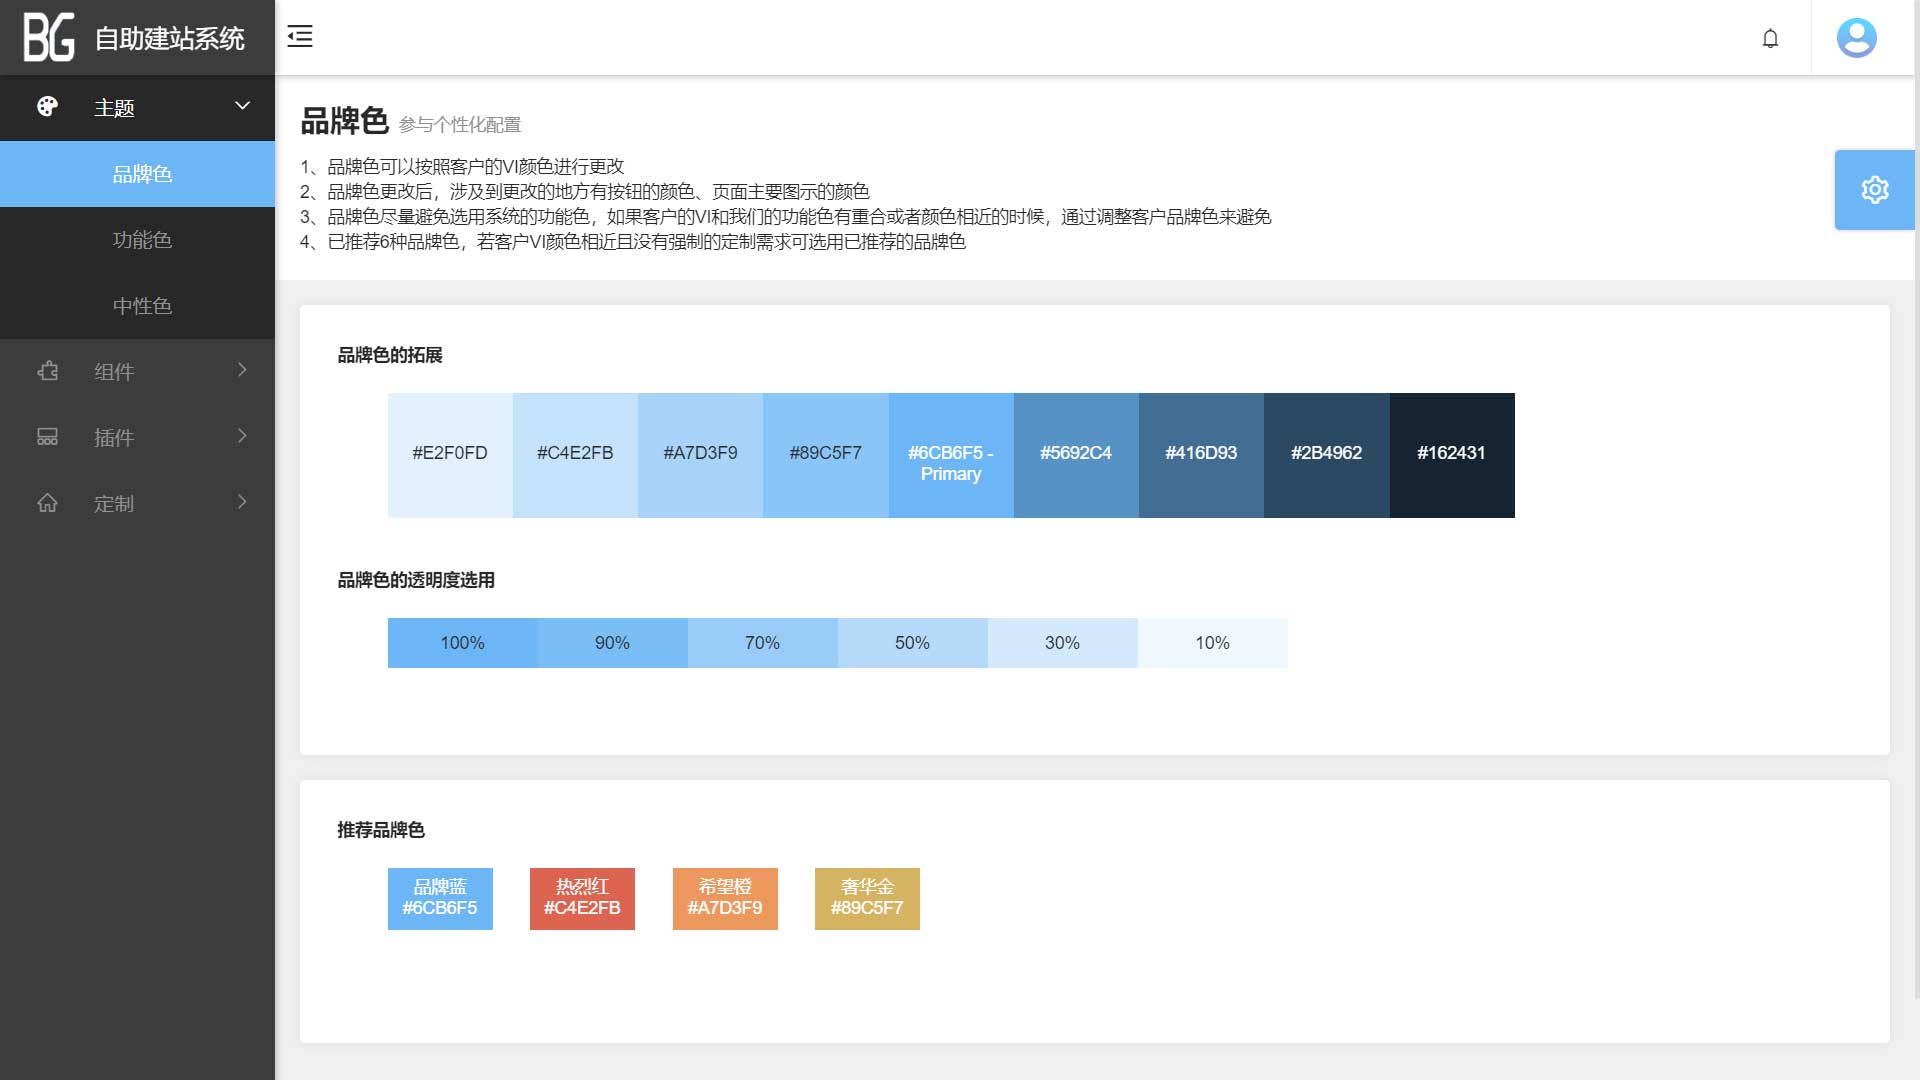1920x1080 pixels.
Task: Click the 奢华金 recommended color tile
Action: point(867,898)
